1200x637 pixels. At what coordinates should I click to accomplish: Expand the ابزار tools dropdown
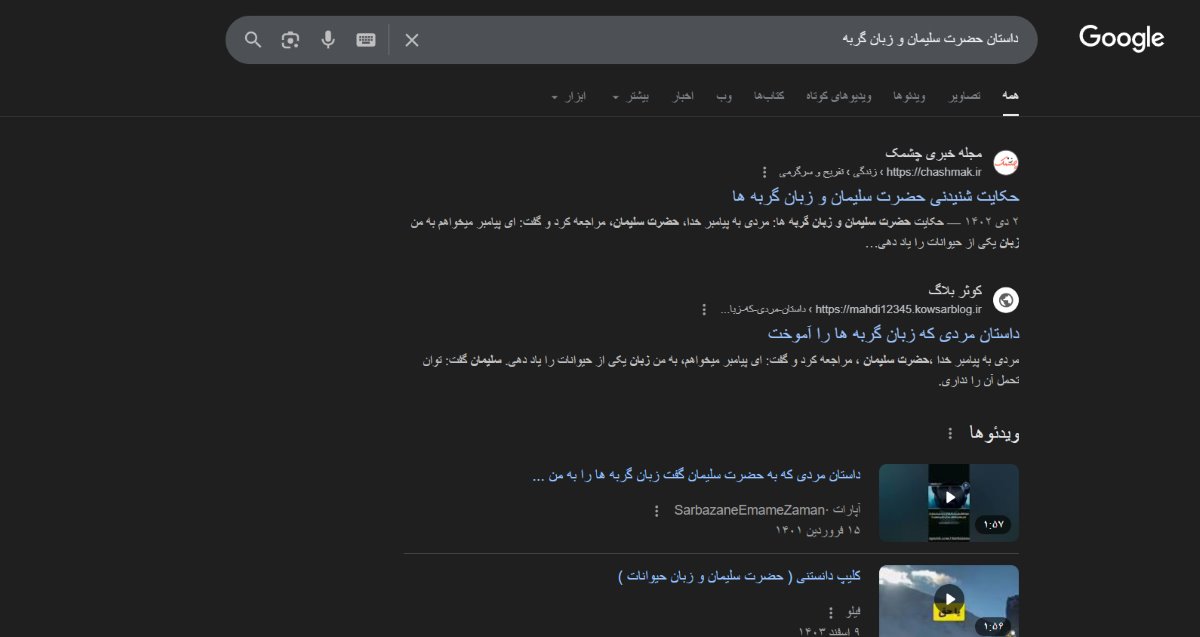pos(569,96)
